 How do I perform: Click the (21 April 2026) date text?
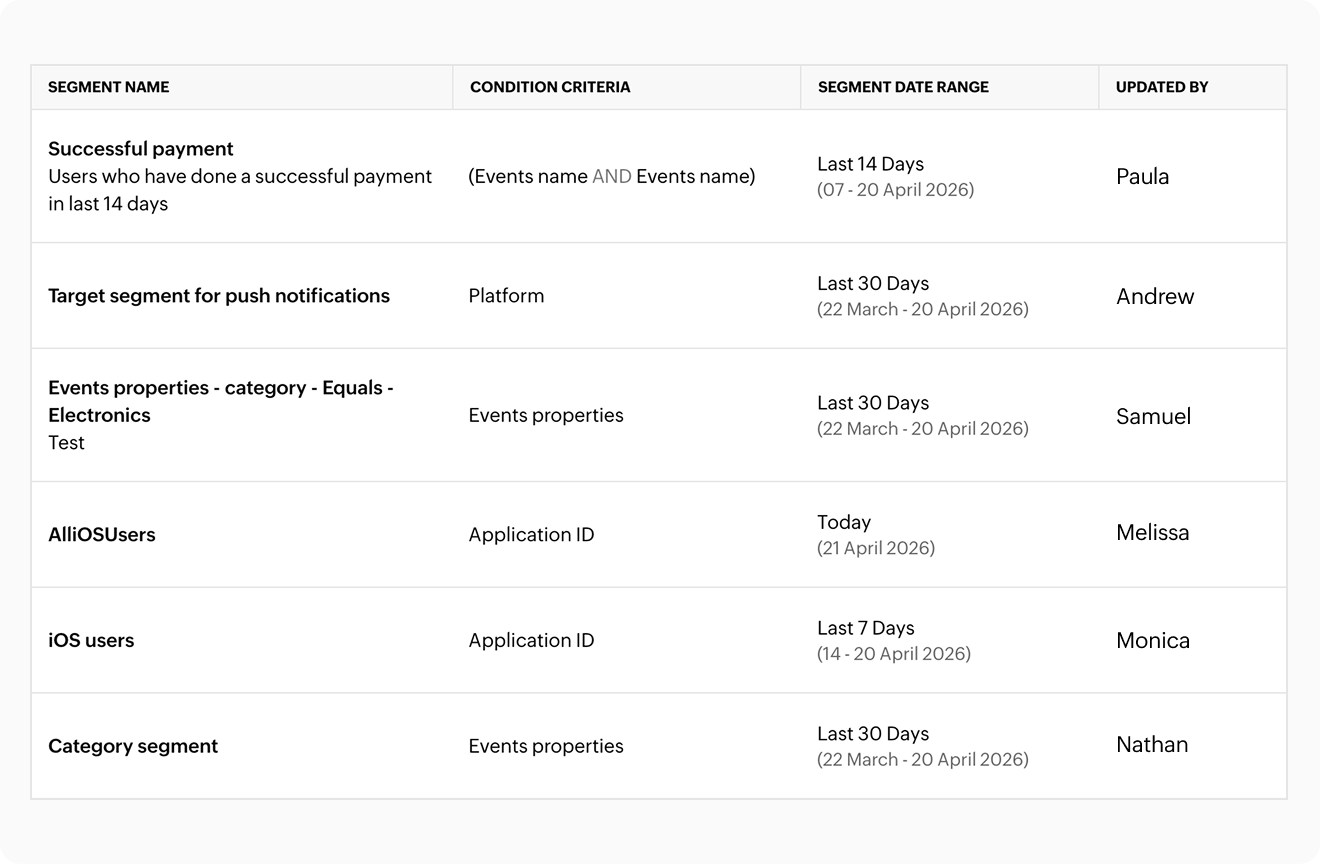click(876, 548)
